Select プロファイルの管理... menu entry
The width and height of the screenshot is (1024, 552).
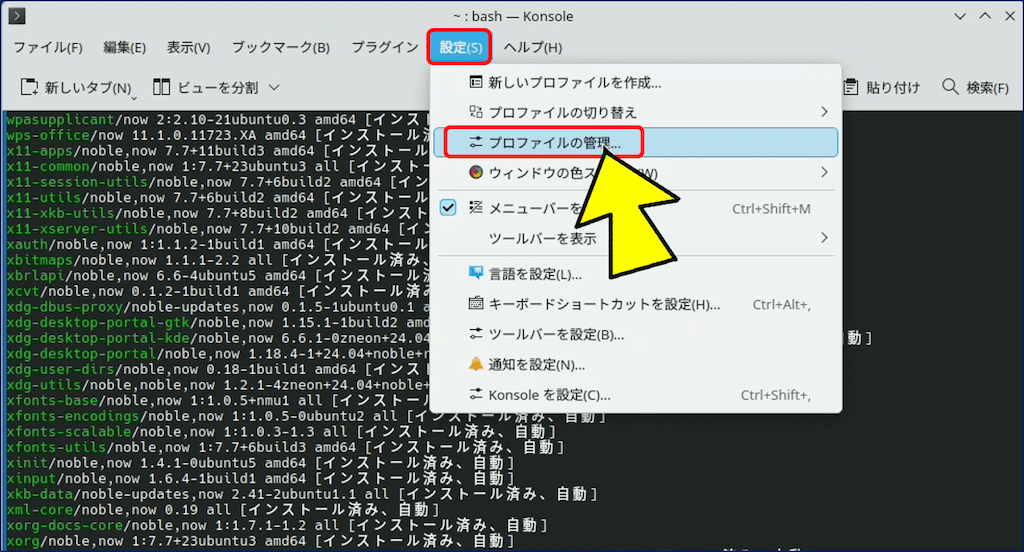tap(555, 143)
